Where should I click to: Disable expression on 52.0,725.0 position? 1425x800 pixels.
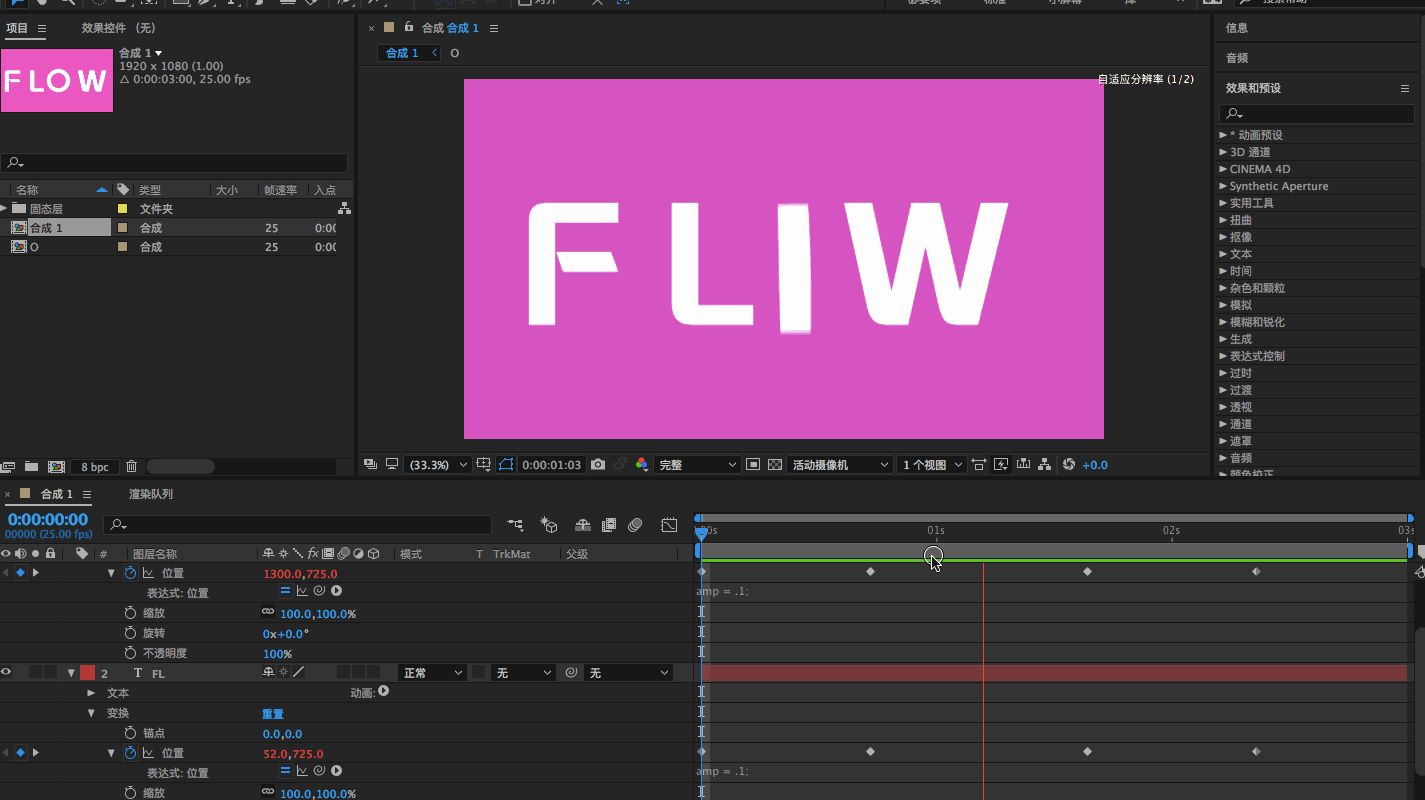click(285, 771)
